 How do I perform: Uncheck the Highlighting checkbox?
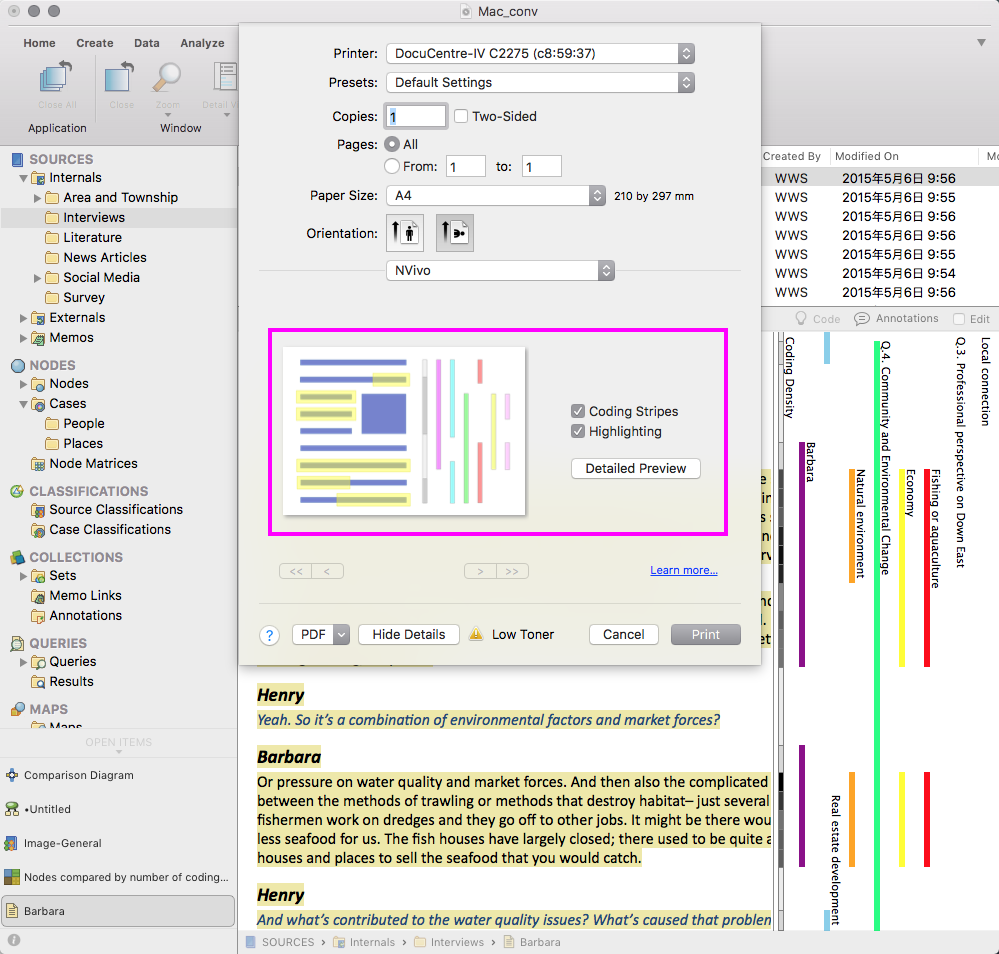578,431
